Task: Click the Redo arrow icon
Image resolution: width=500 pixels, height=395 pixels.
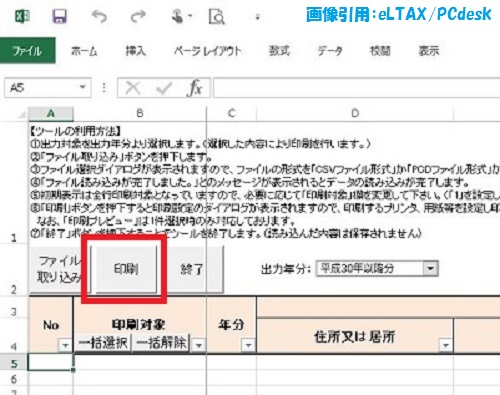Action: click(138, 16)
